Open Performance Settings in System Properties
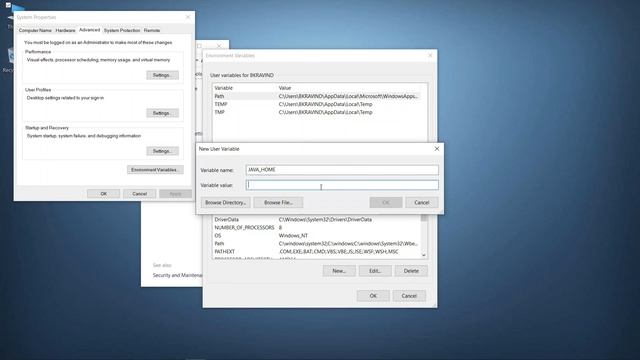Viewport: 640px width, 360px height. (162, 75)
